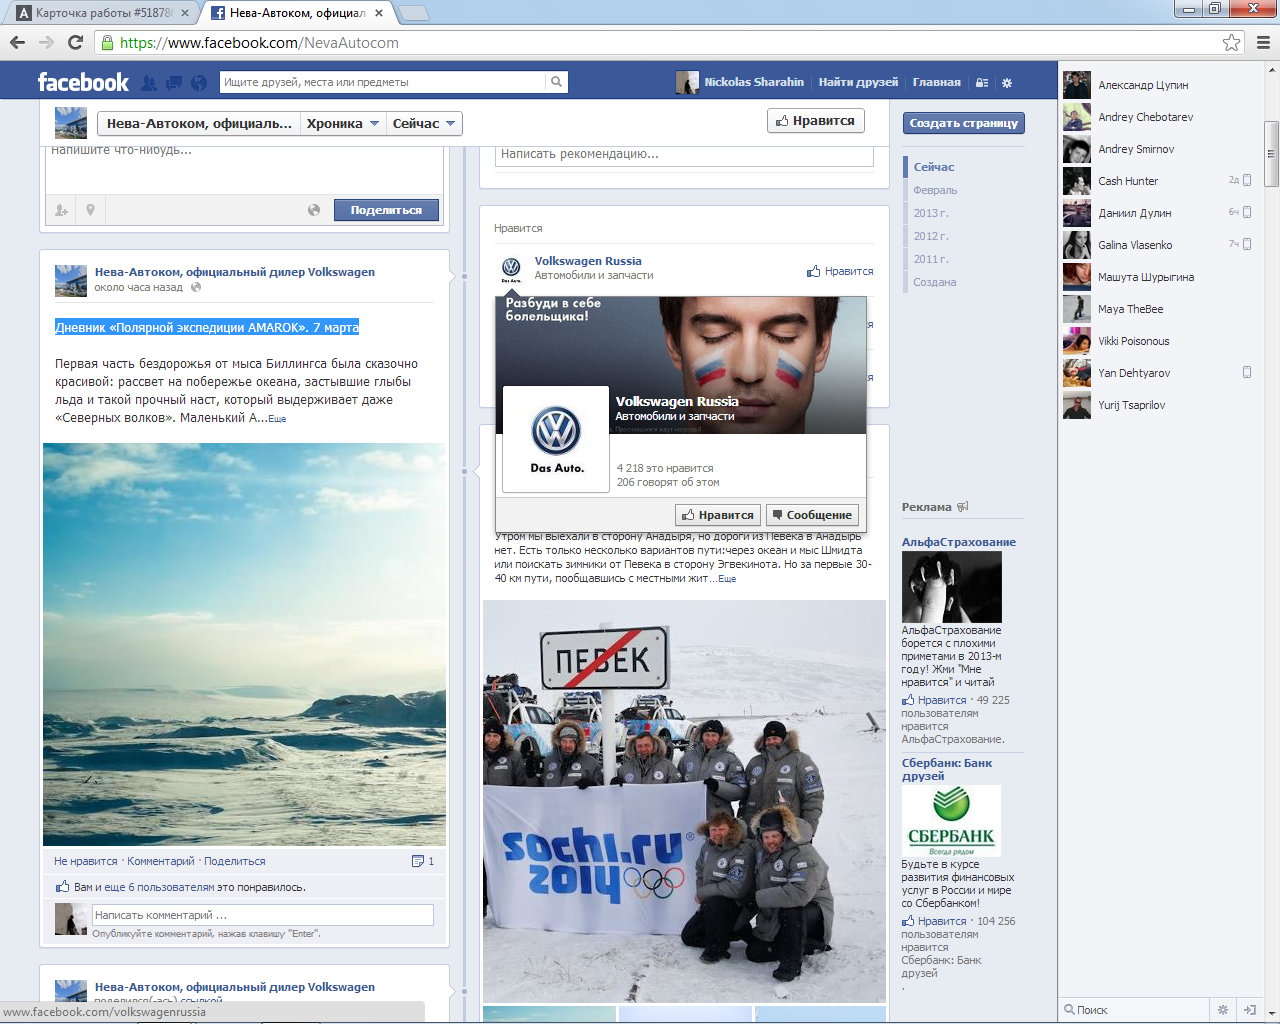Viewport: 1280px width, 1024px height.
Task: Open account settings gear in header
Action: (1007, 83)
